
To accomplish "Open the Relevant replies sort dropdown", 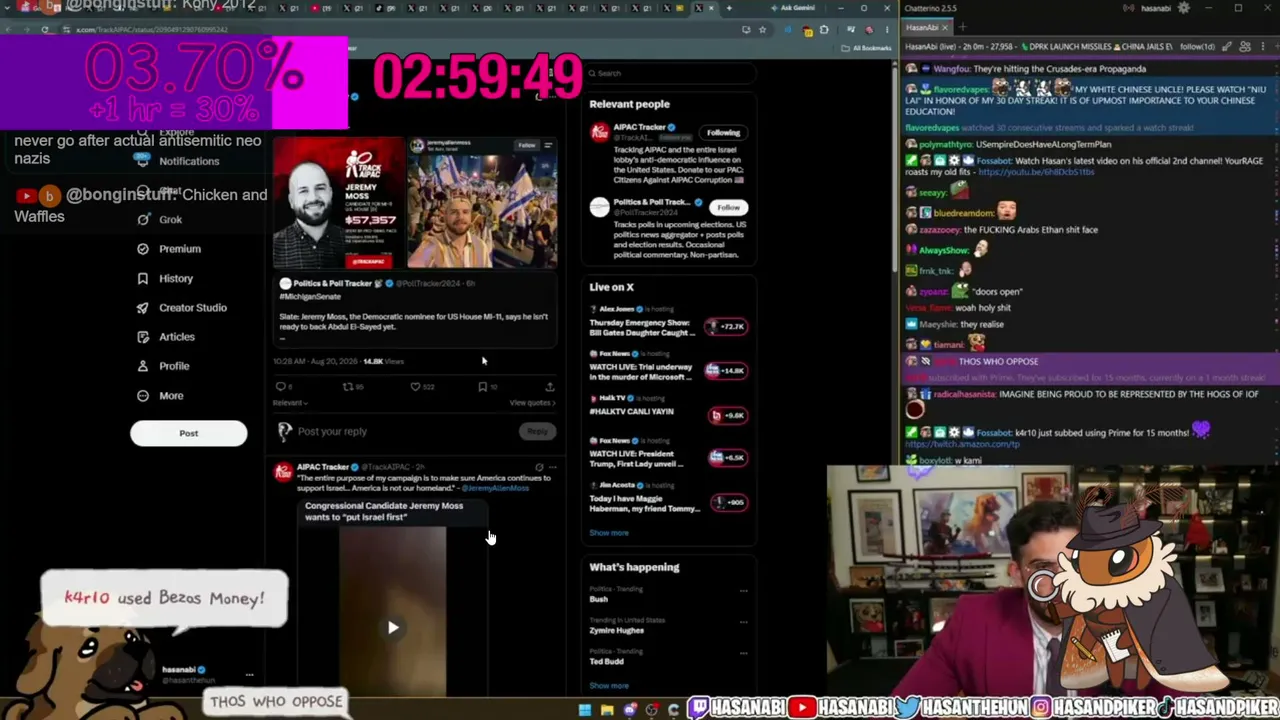I will click(290, 403).
